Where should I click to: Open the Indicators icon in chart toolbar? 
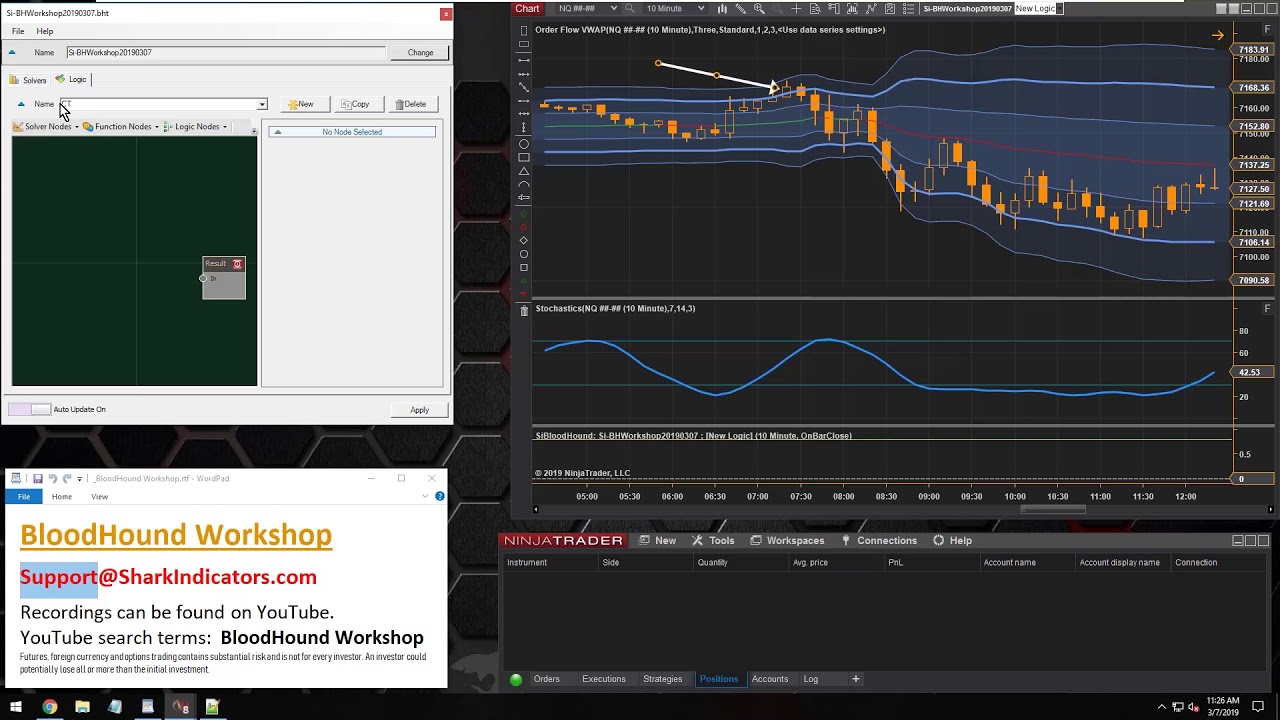(x=871, y=9)
